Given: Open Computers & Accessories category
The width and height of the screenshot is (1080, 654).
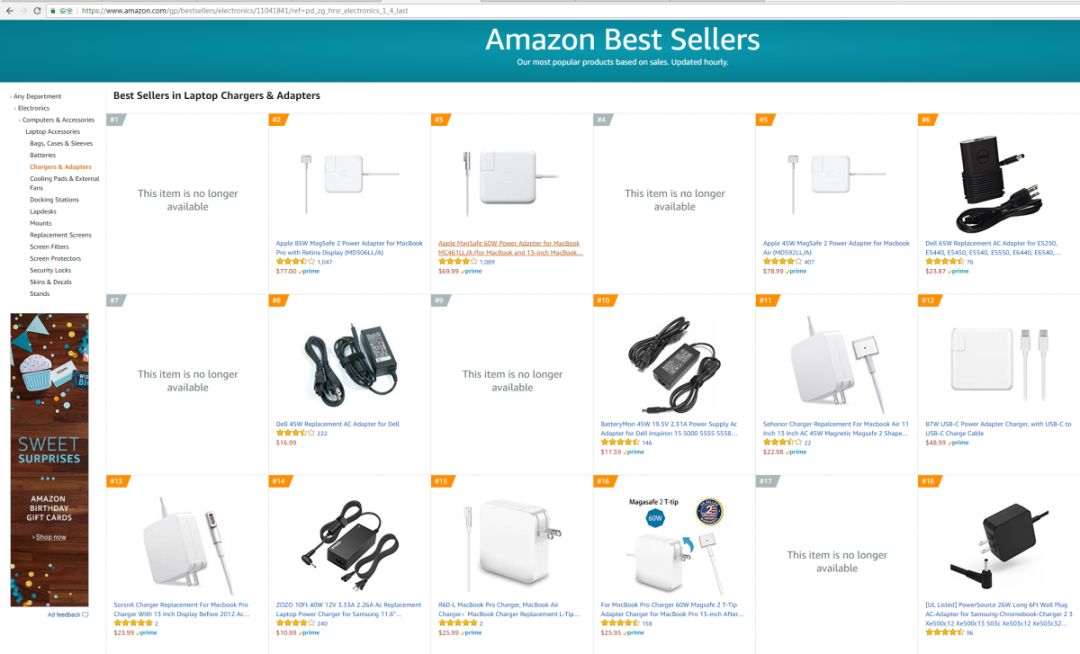Looking at the screenshot, I should [58, 120].
